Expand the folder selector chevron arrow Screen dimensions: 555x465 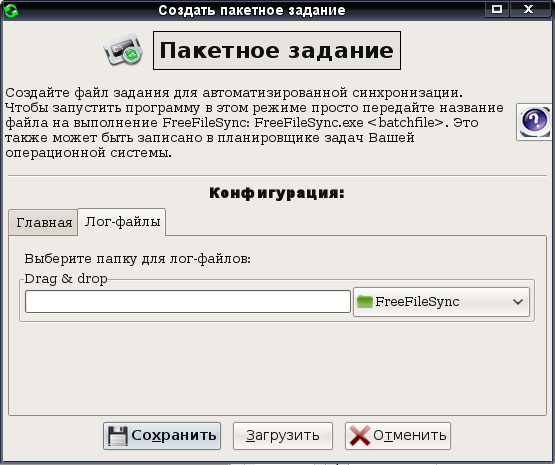tap(518, 302)
